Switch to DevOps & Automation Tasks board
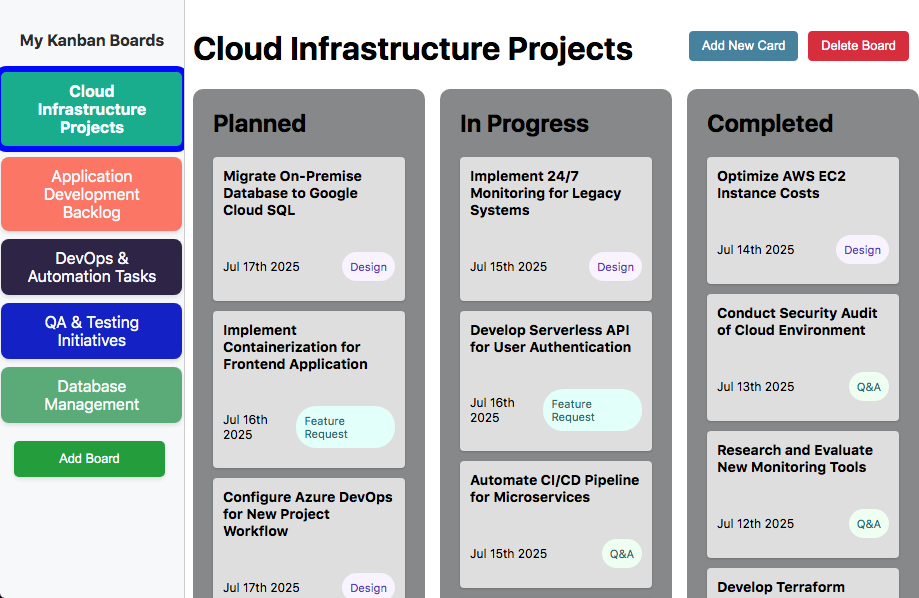919x598 pixels. (91, 267)
